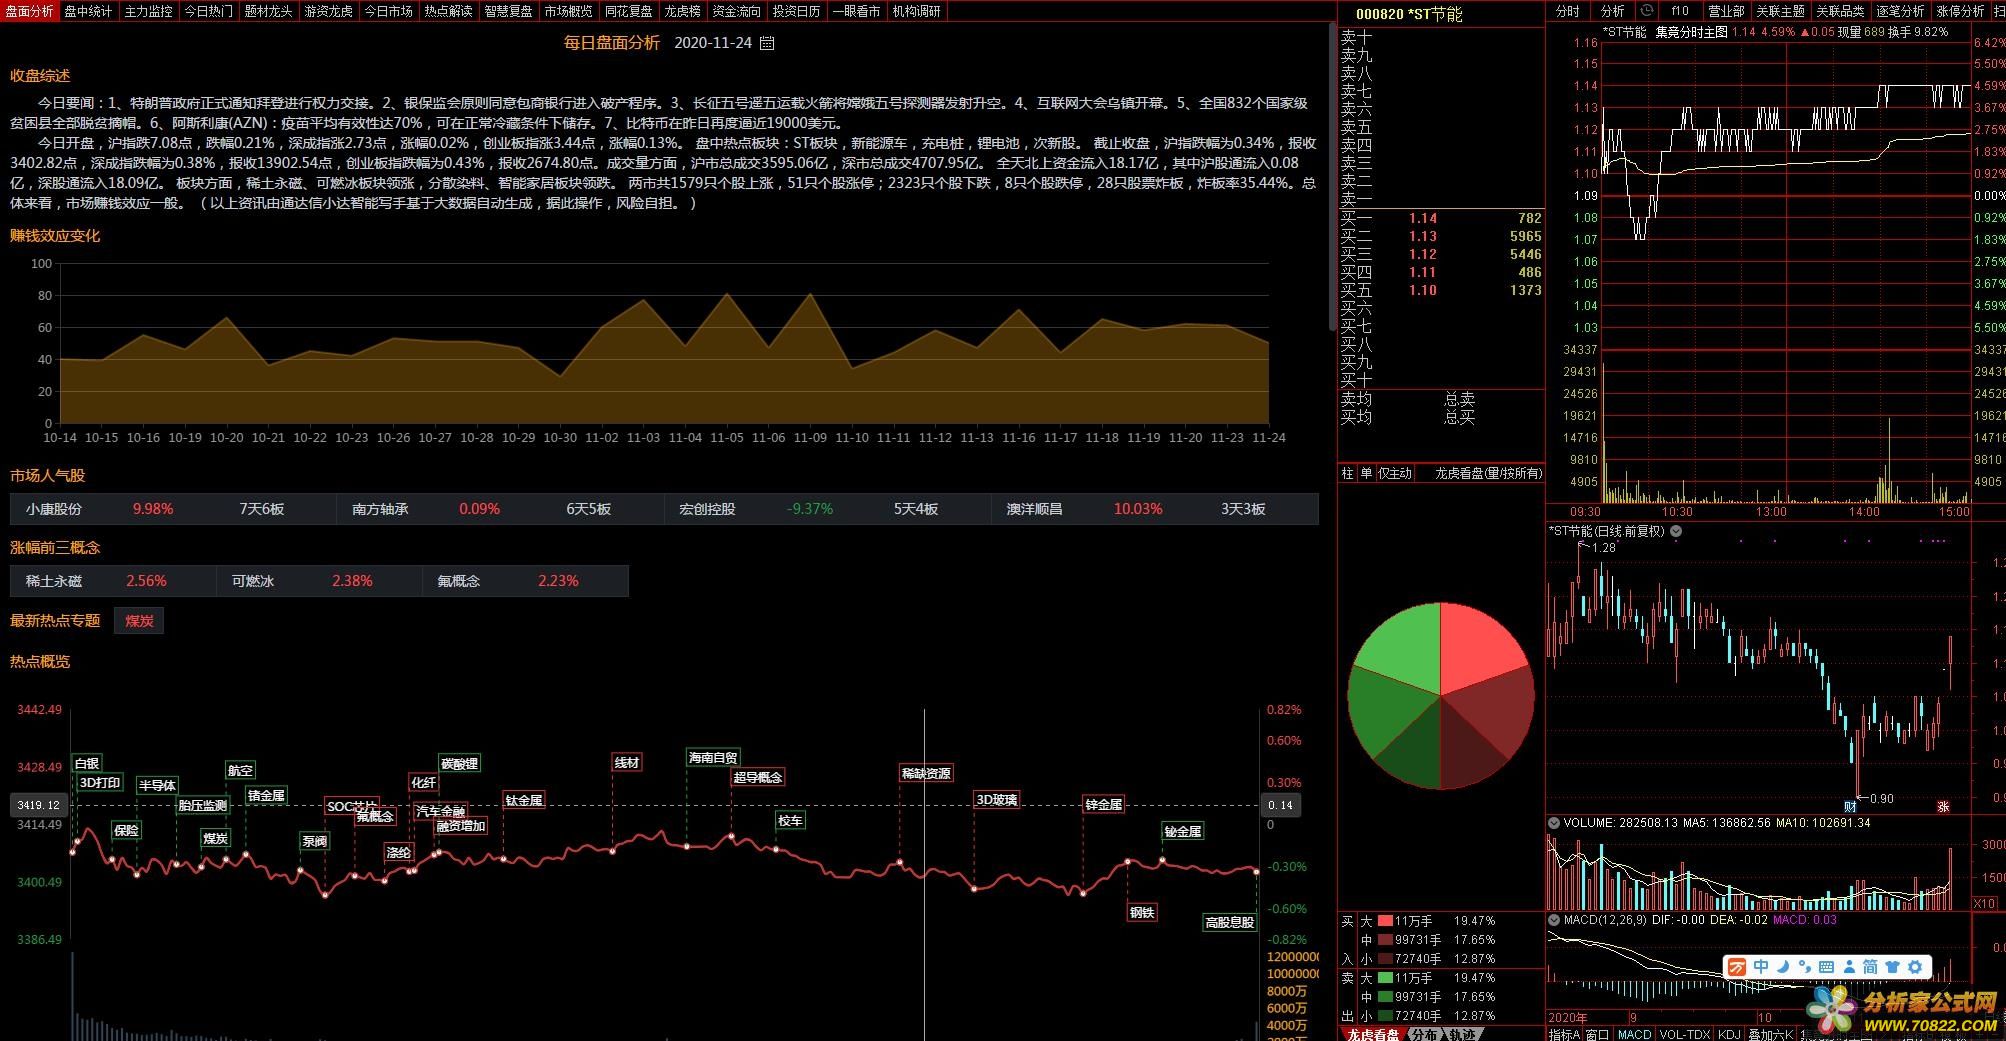Toggle Chinese input mode 中 icon
Screen dimensions: 2006x1041
[1761, 967]
